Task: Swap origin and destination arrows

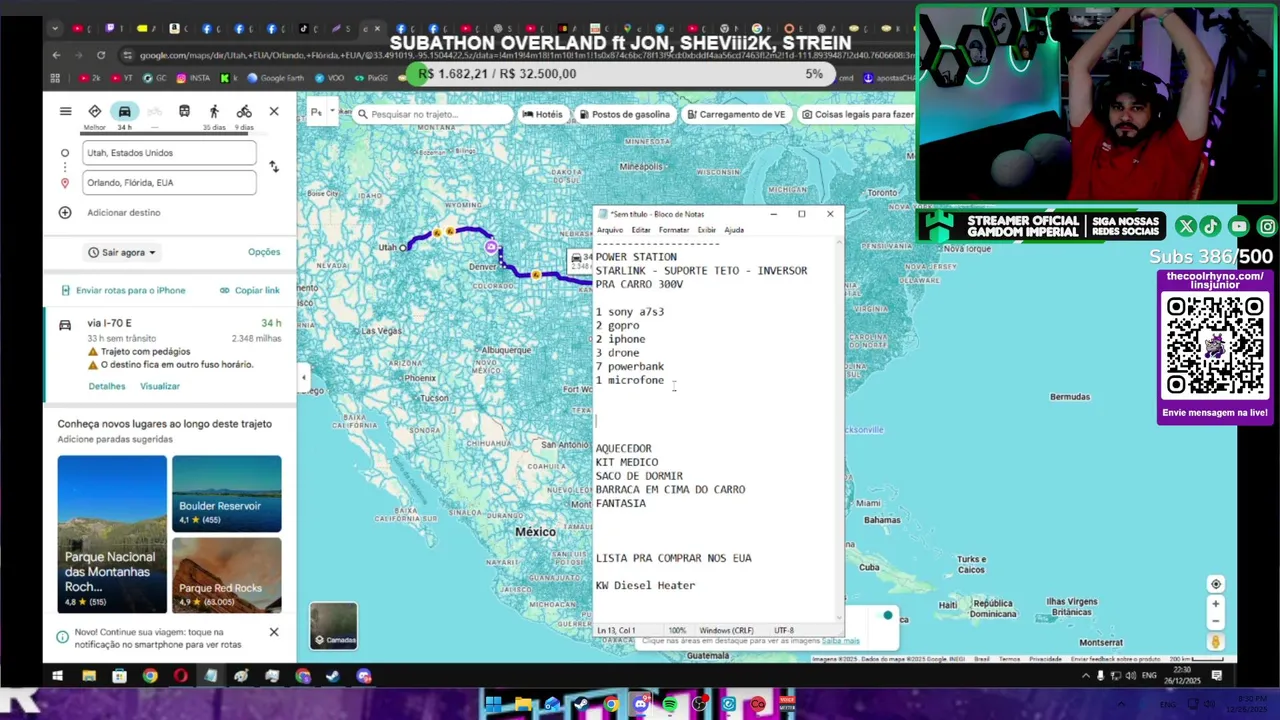Action: pos(274,167)
